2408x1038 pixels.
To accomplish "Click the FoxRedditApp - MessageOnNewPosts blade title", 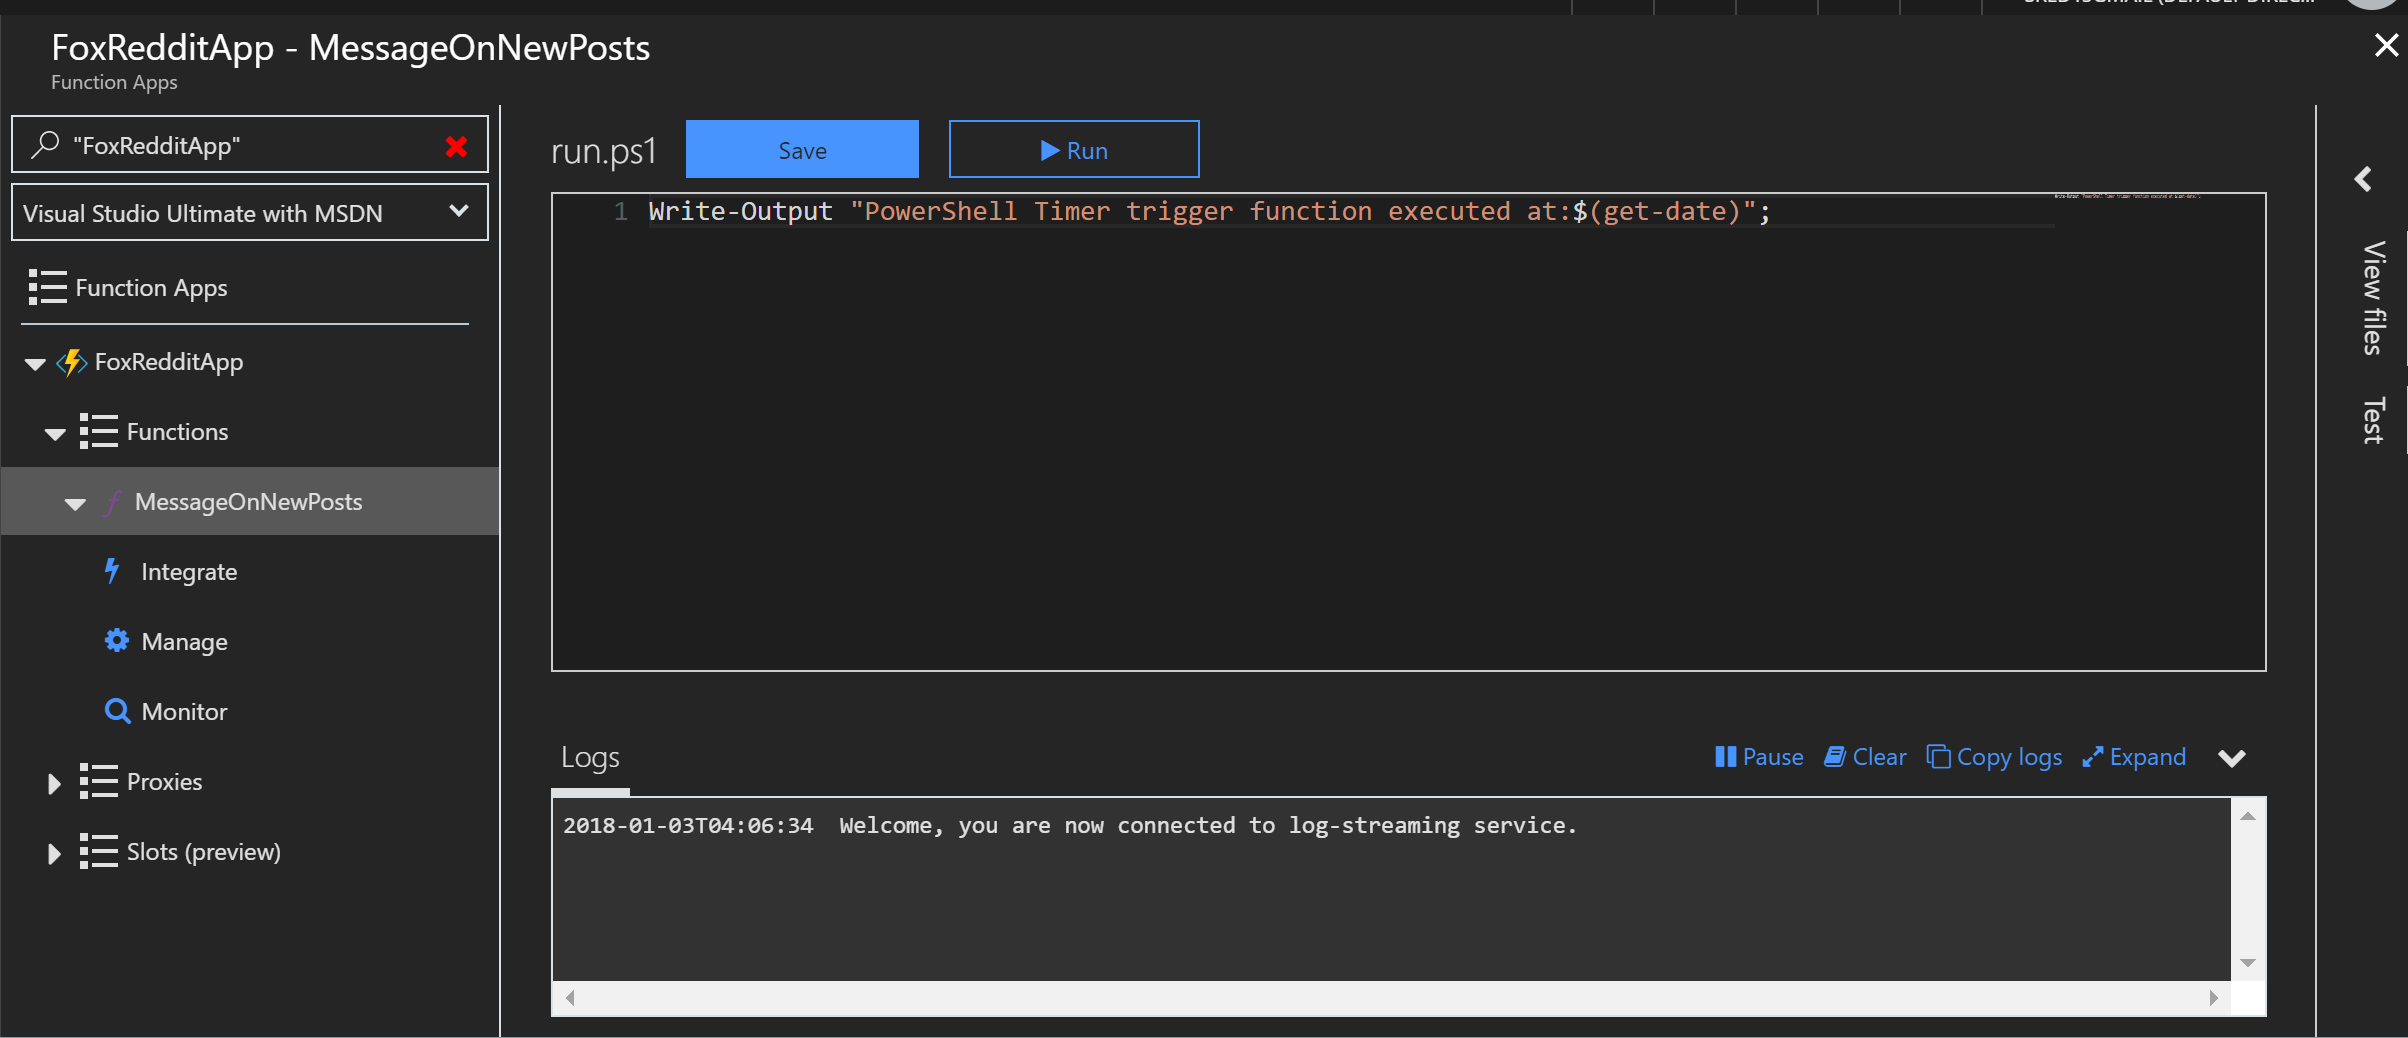I will [350, 47].
